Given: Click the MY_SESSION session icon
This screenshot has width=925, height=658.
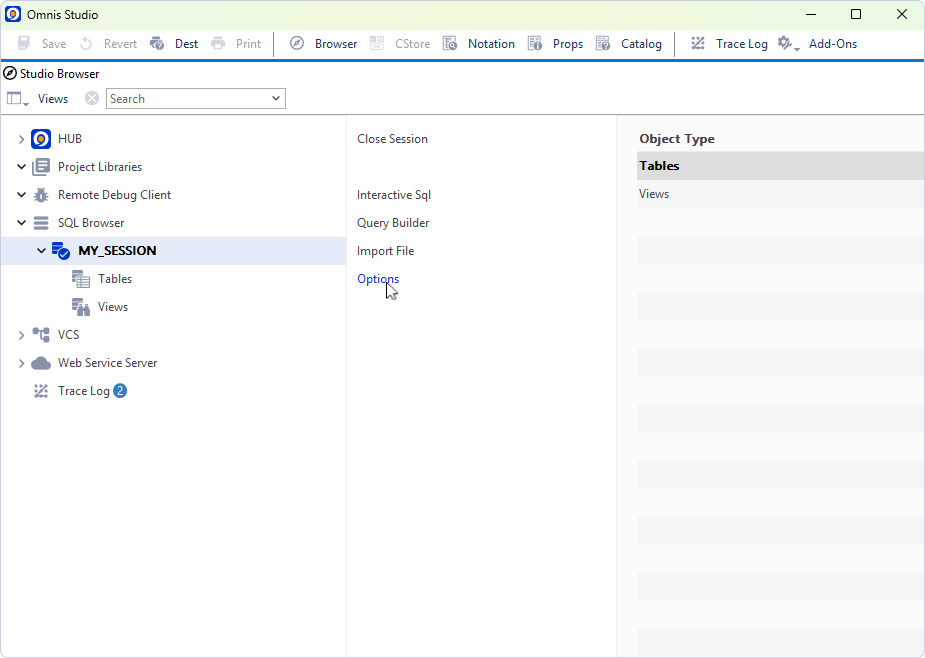Looking at the screenshot, I should click(x=61, y=251).
